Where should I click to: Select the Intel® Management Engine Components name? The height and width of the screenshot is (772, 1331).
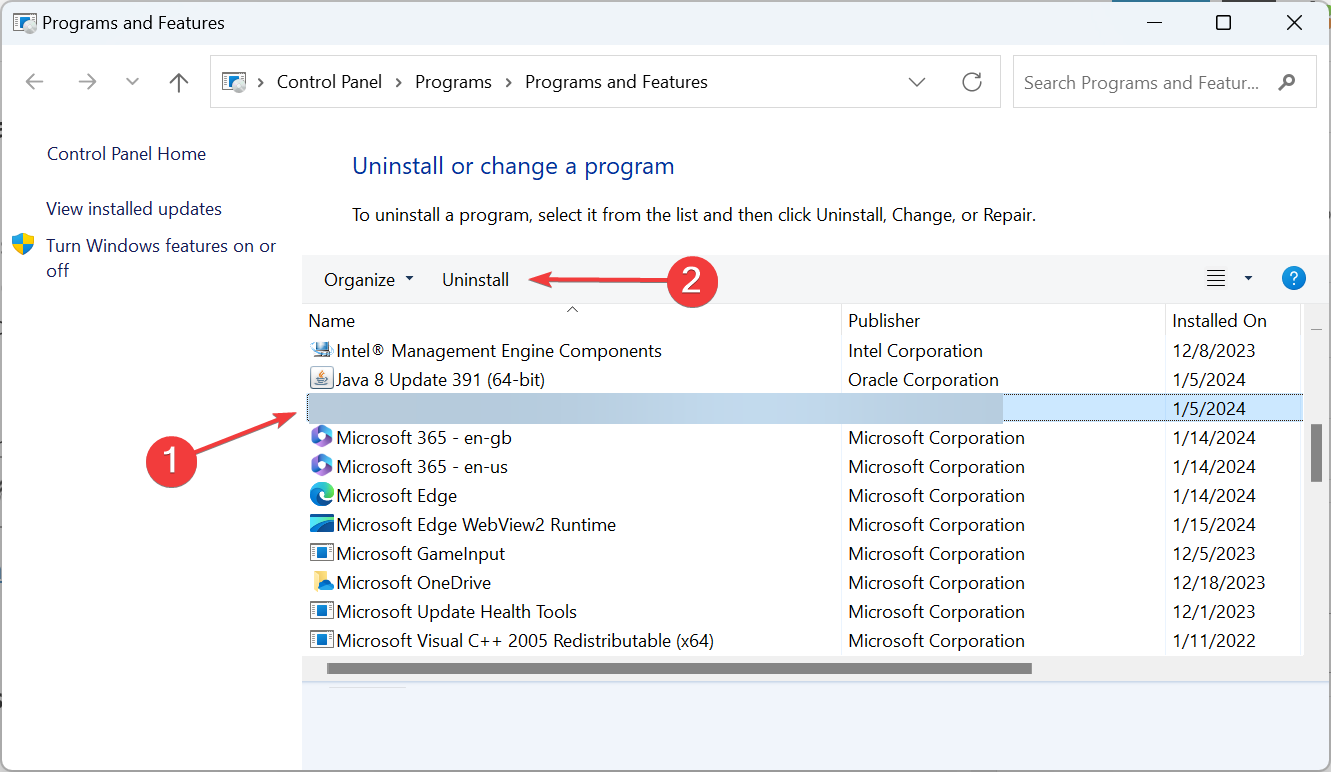coord(499,351)
